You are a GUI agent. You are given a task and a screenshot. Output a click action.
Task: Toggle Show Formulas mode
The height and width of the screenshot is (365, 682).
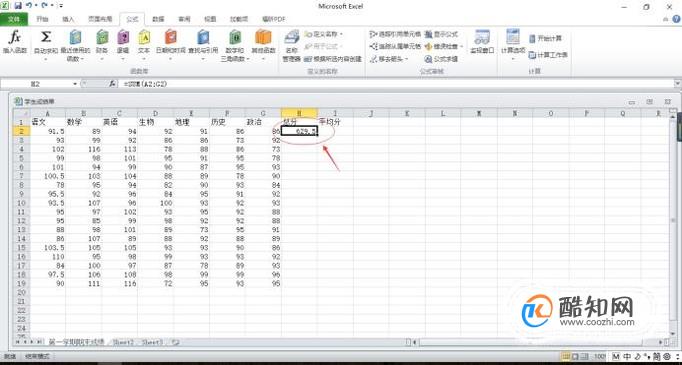441,34
